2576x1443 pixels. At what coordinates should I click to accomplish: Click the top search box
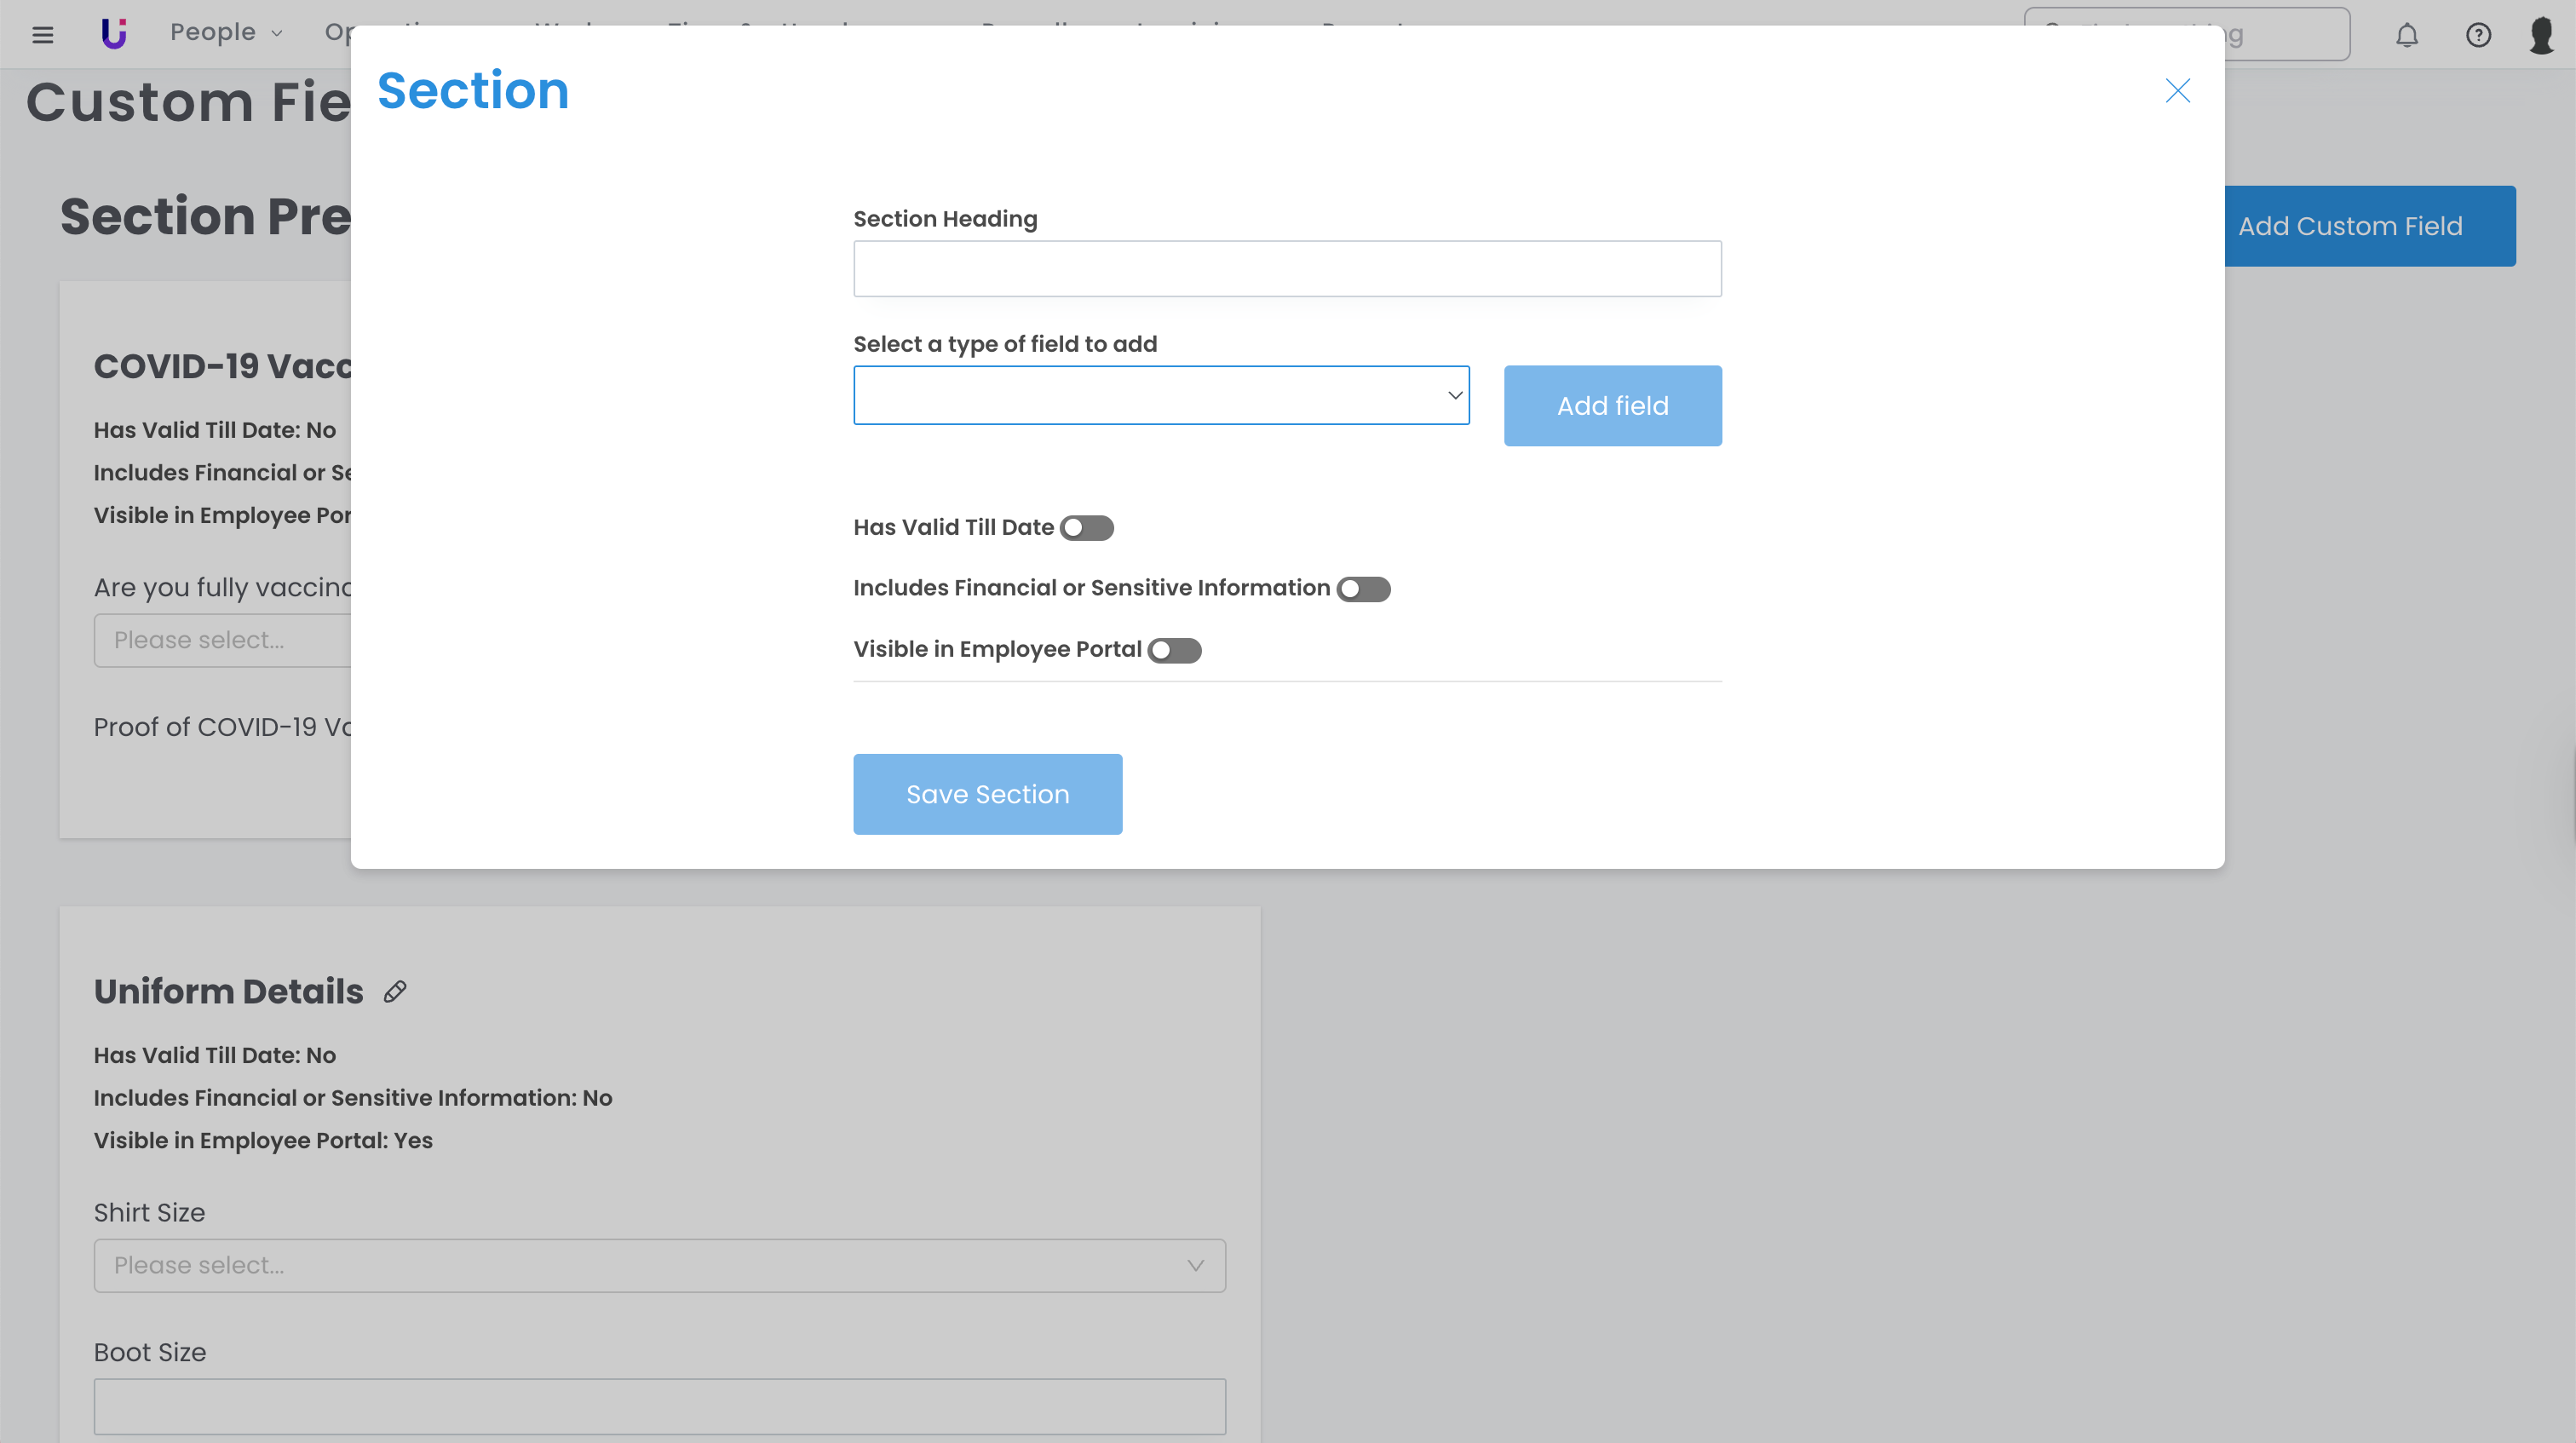pos(2290,35)
